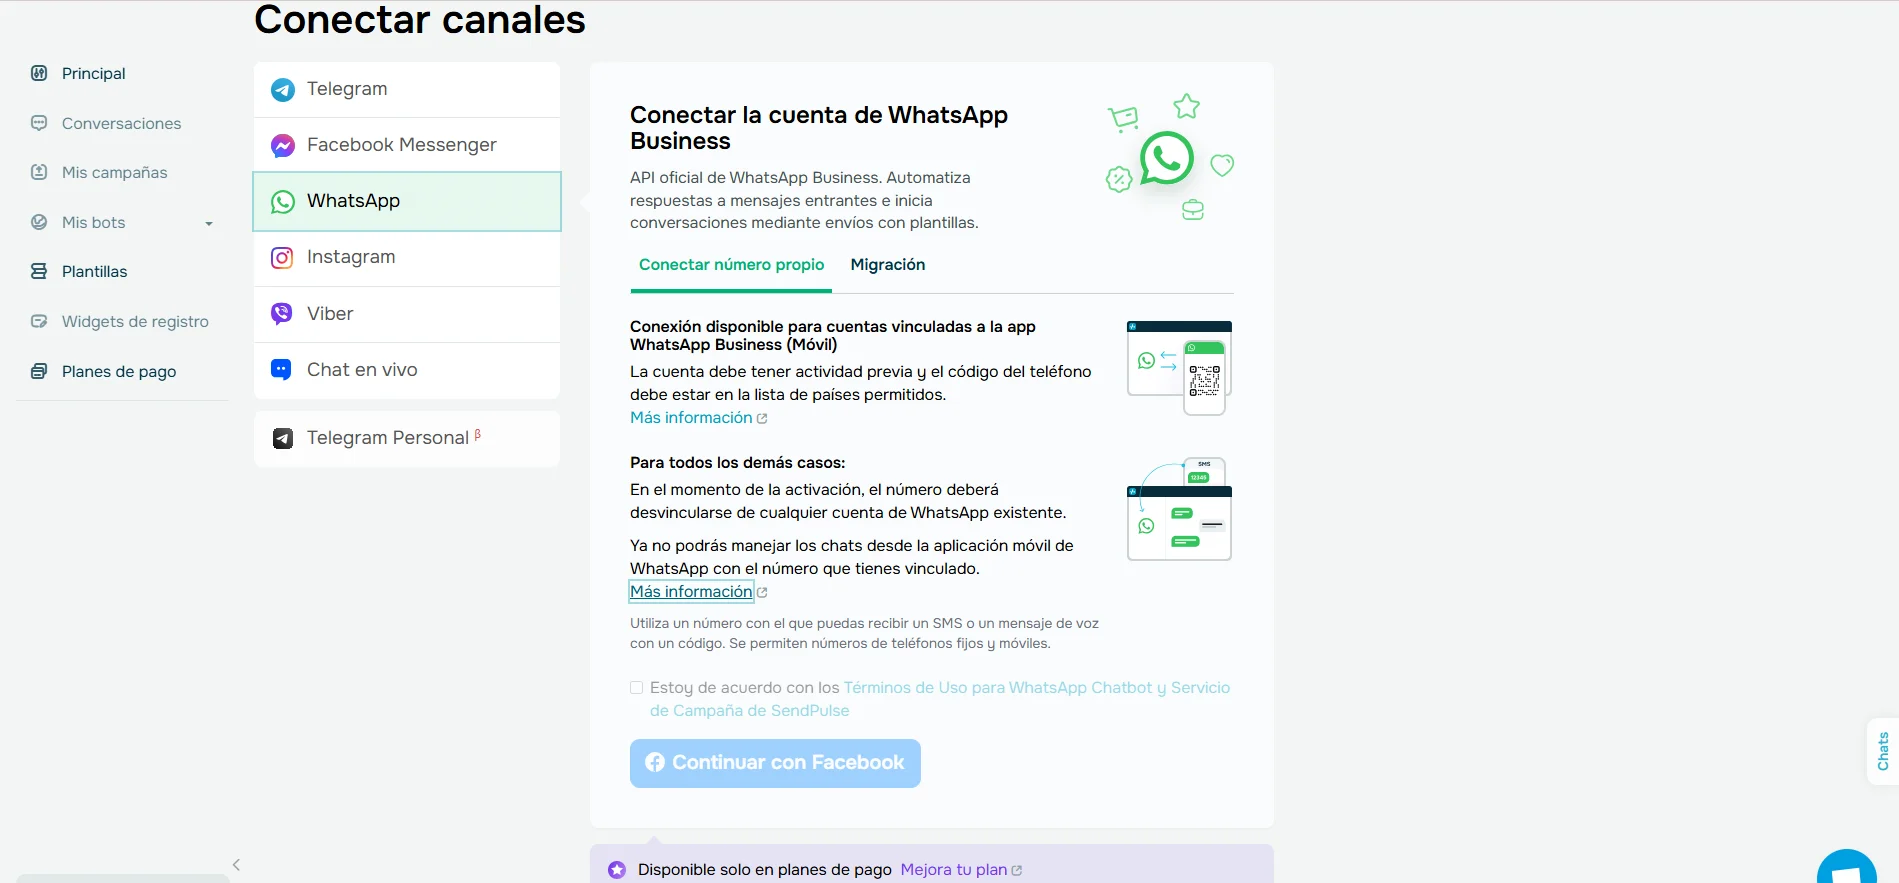Image resolution: width=1899 pixels, height=883 pixels.
Task: Open the Chats side tab
Action: tap(1883, 751)
